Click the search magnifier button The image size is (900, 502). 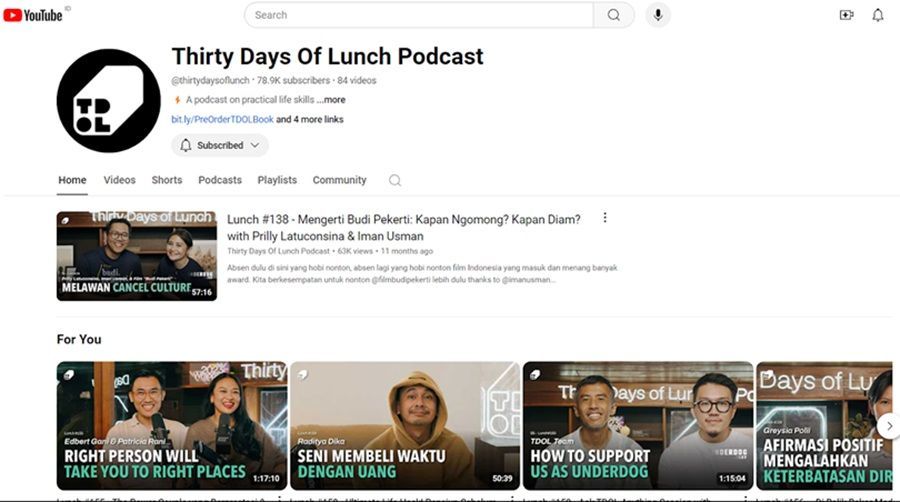pyautogui.click(x=614, y=15)
